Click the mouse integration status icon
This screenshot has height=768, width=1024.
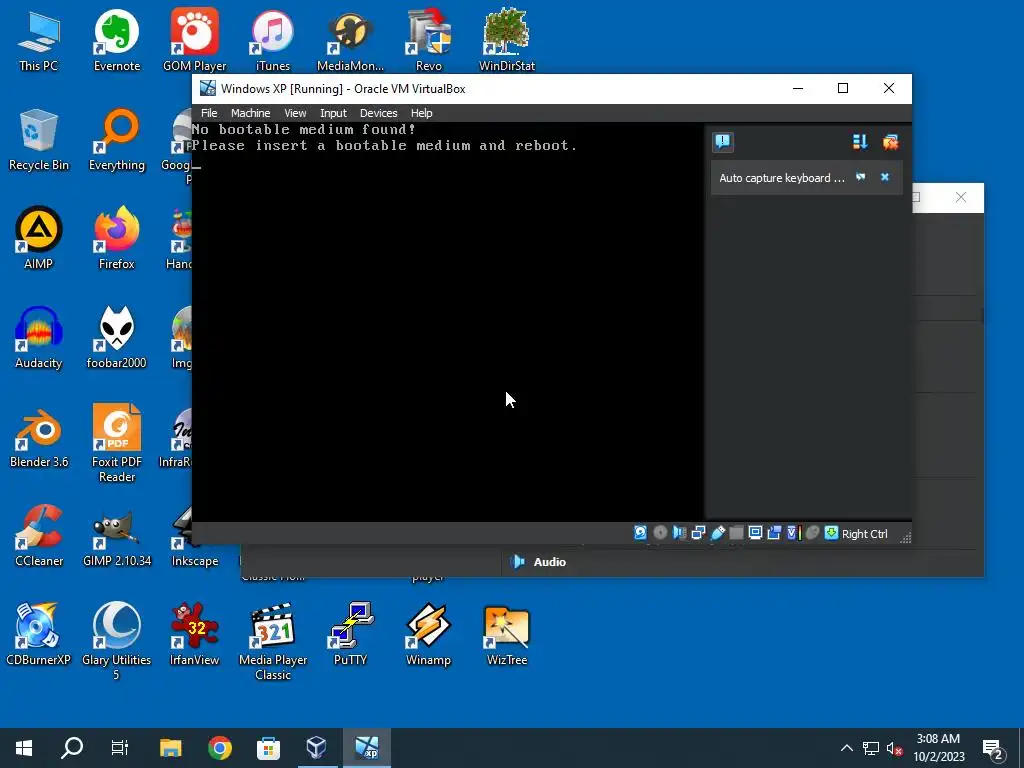[812, 533]
